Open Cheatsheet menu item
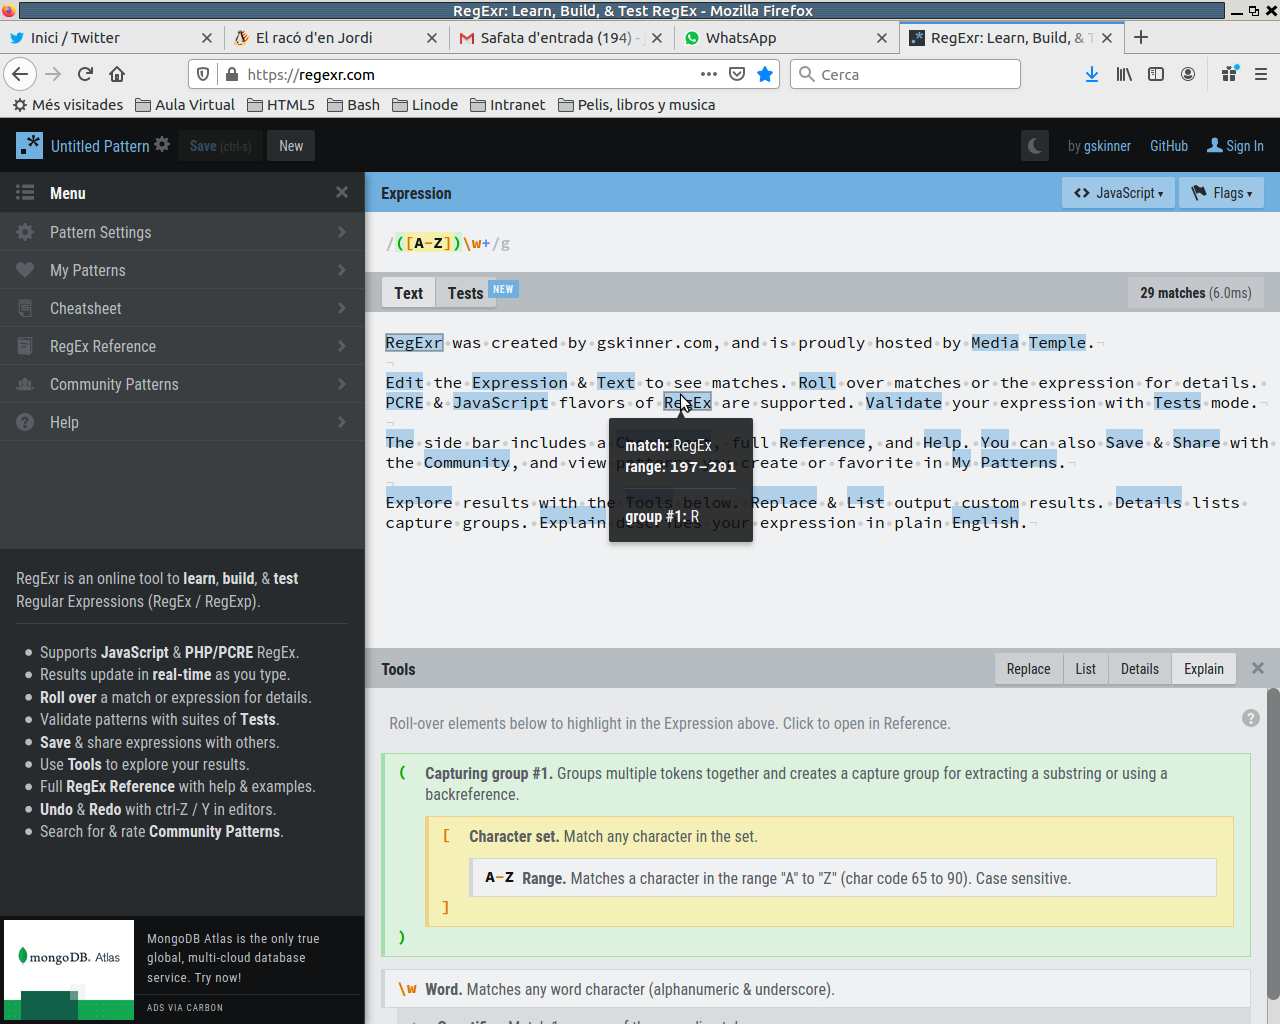Screen dimensions: 1280x1024 coord(182,308)
